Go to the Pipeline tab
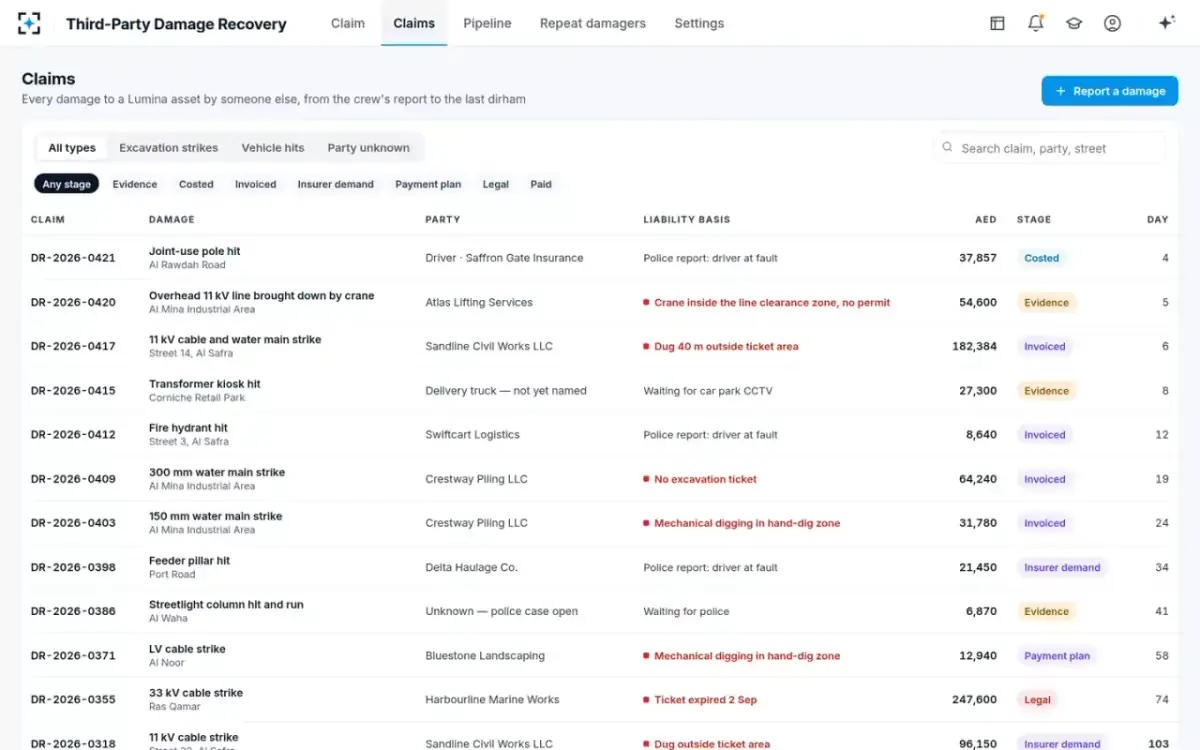1200x750 pixels. point(487,23)
